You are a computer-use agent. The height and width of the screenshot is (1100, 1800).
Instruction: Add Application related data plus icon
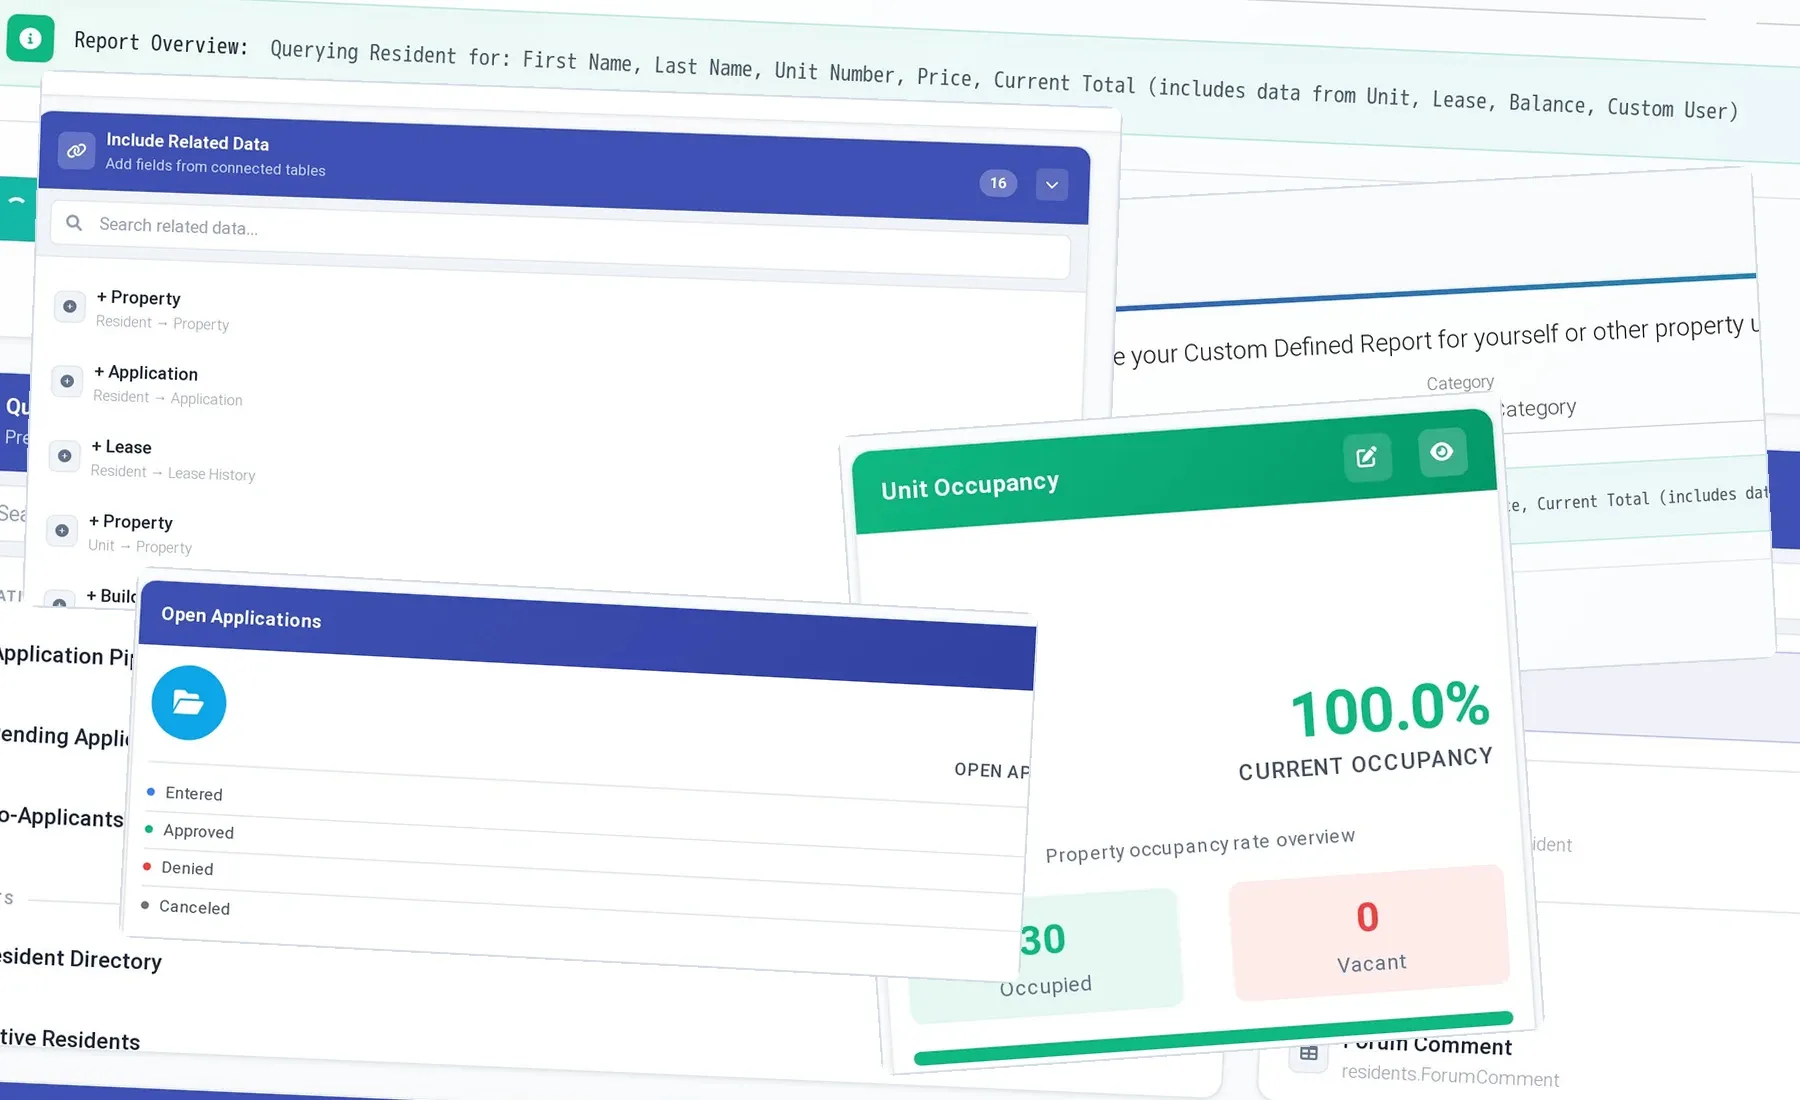point(67,381)
